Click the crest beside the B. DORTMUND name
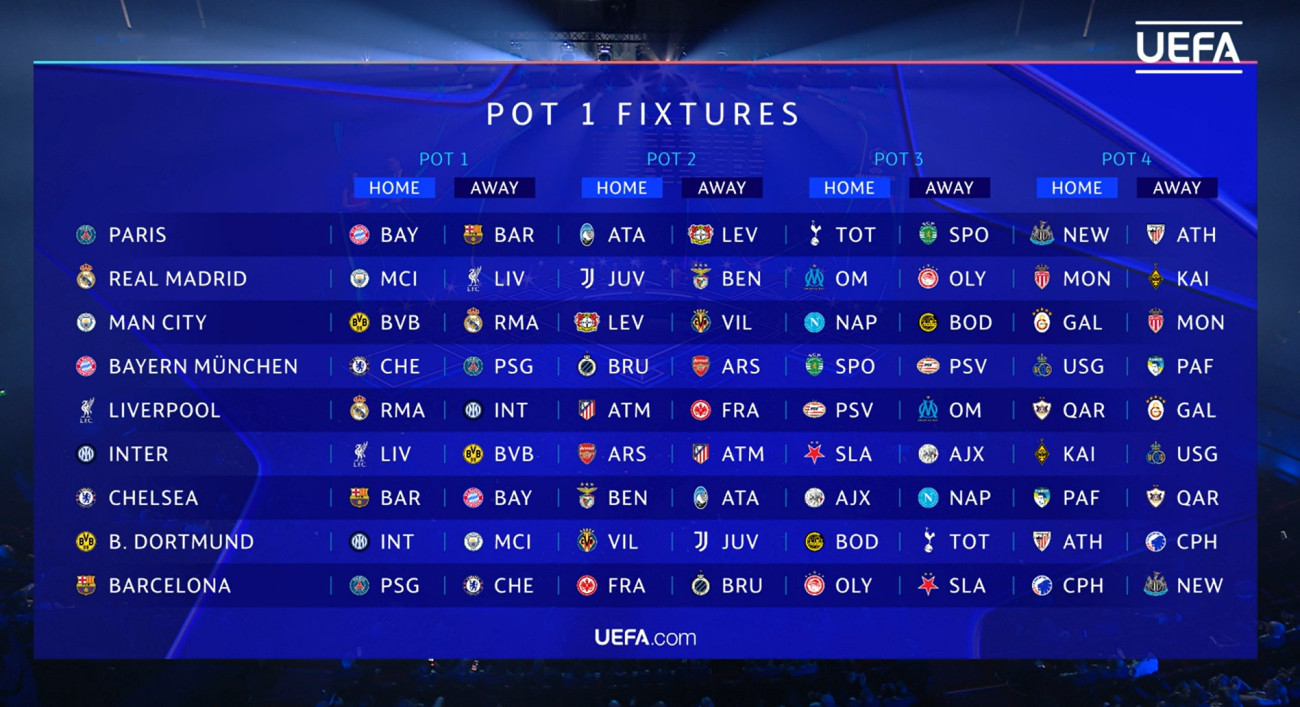This screenshot has height=707, width=1300. coord(86,542)
